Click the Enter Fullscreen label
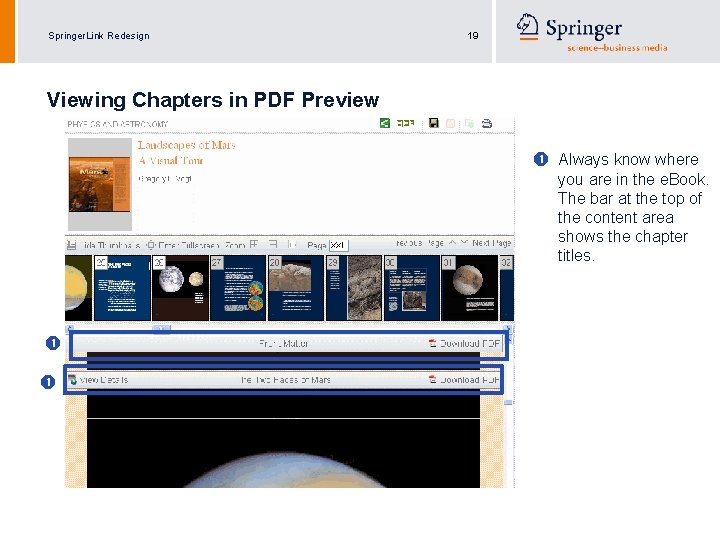720x540 pixels. [x=189, y=245]
